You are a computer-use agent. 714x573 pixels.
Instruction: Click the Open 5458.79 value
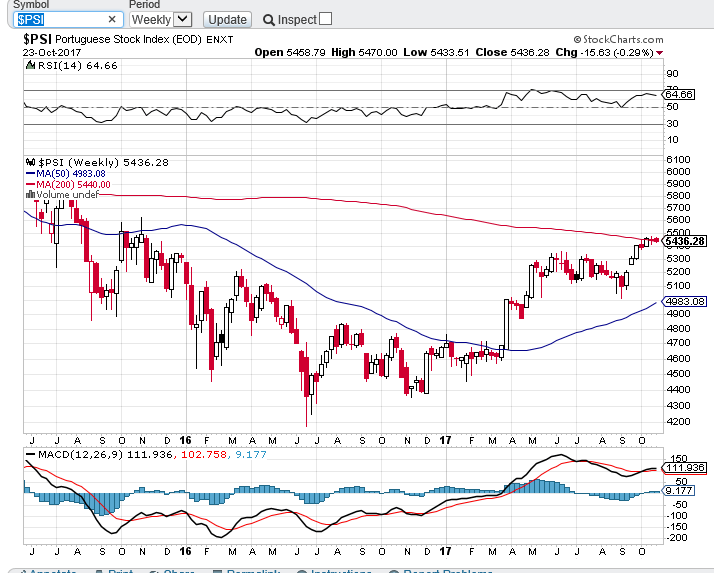click(290, 52)
